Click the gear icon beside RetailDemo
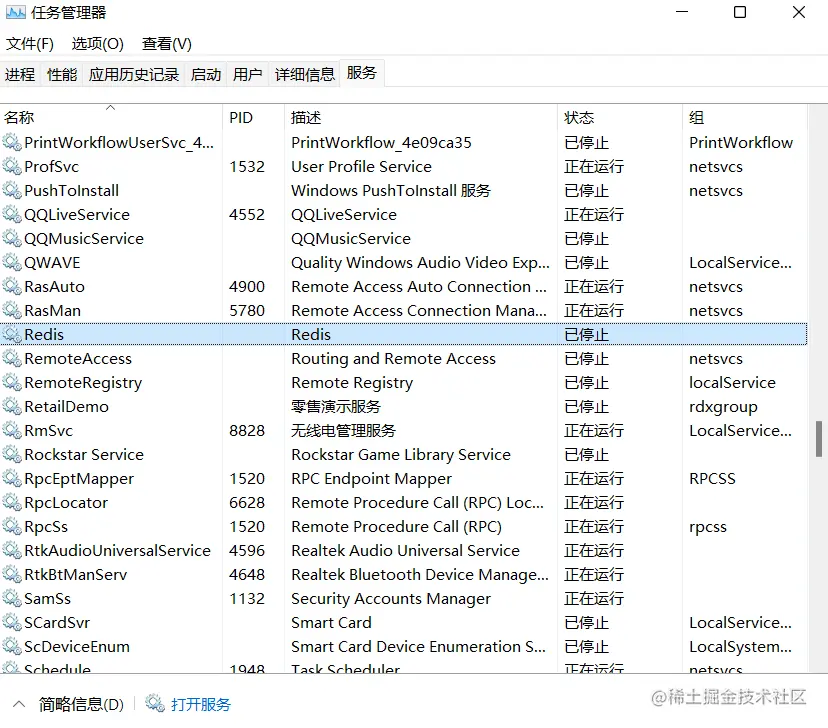This screenshot has width=828, height=728. pos(12,406)
